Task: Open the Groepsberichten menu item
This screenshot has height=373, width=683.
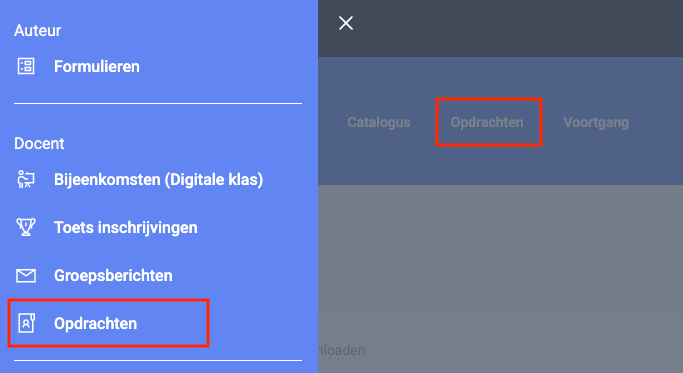Action: (113, 275)
